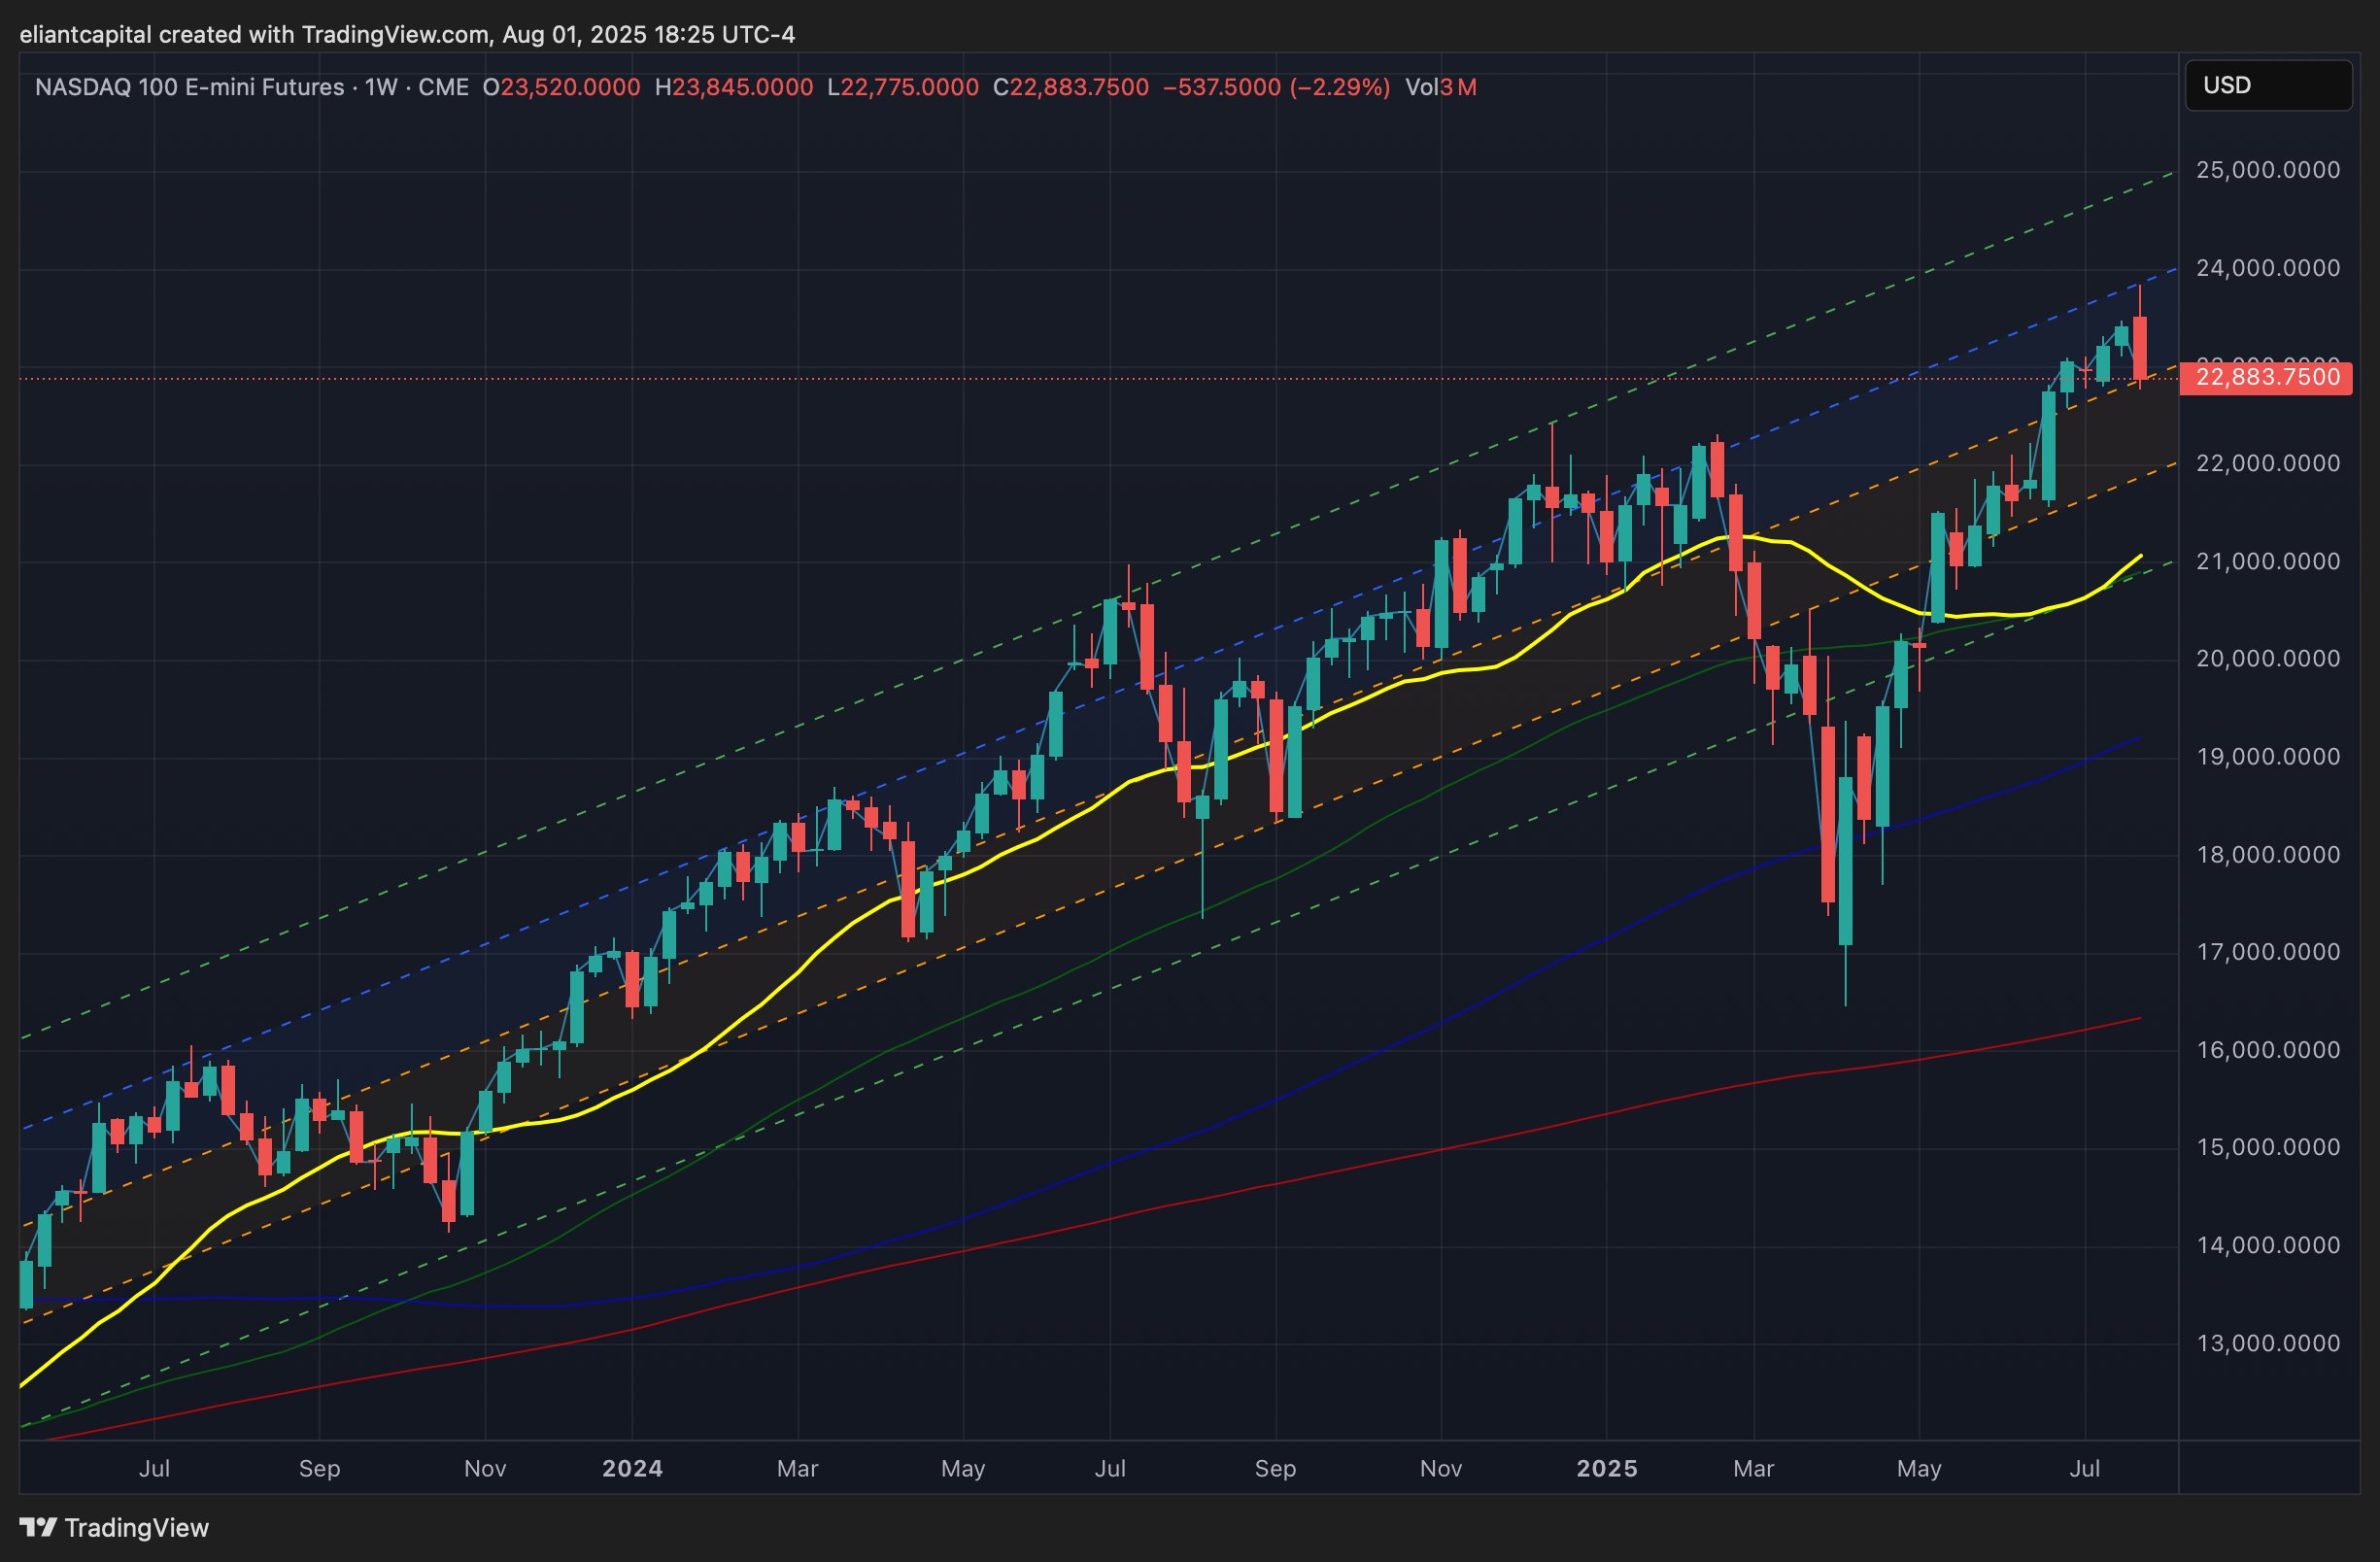Click the 2025 label on time axis
The height and width of the screenshot is (1562, 2380).
[1606, 1468]
